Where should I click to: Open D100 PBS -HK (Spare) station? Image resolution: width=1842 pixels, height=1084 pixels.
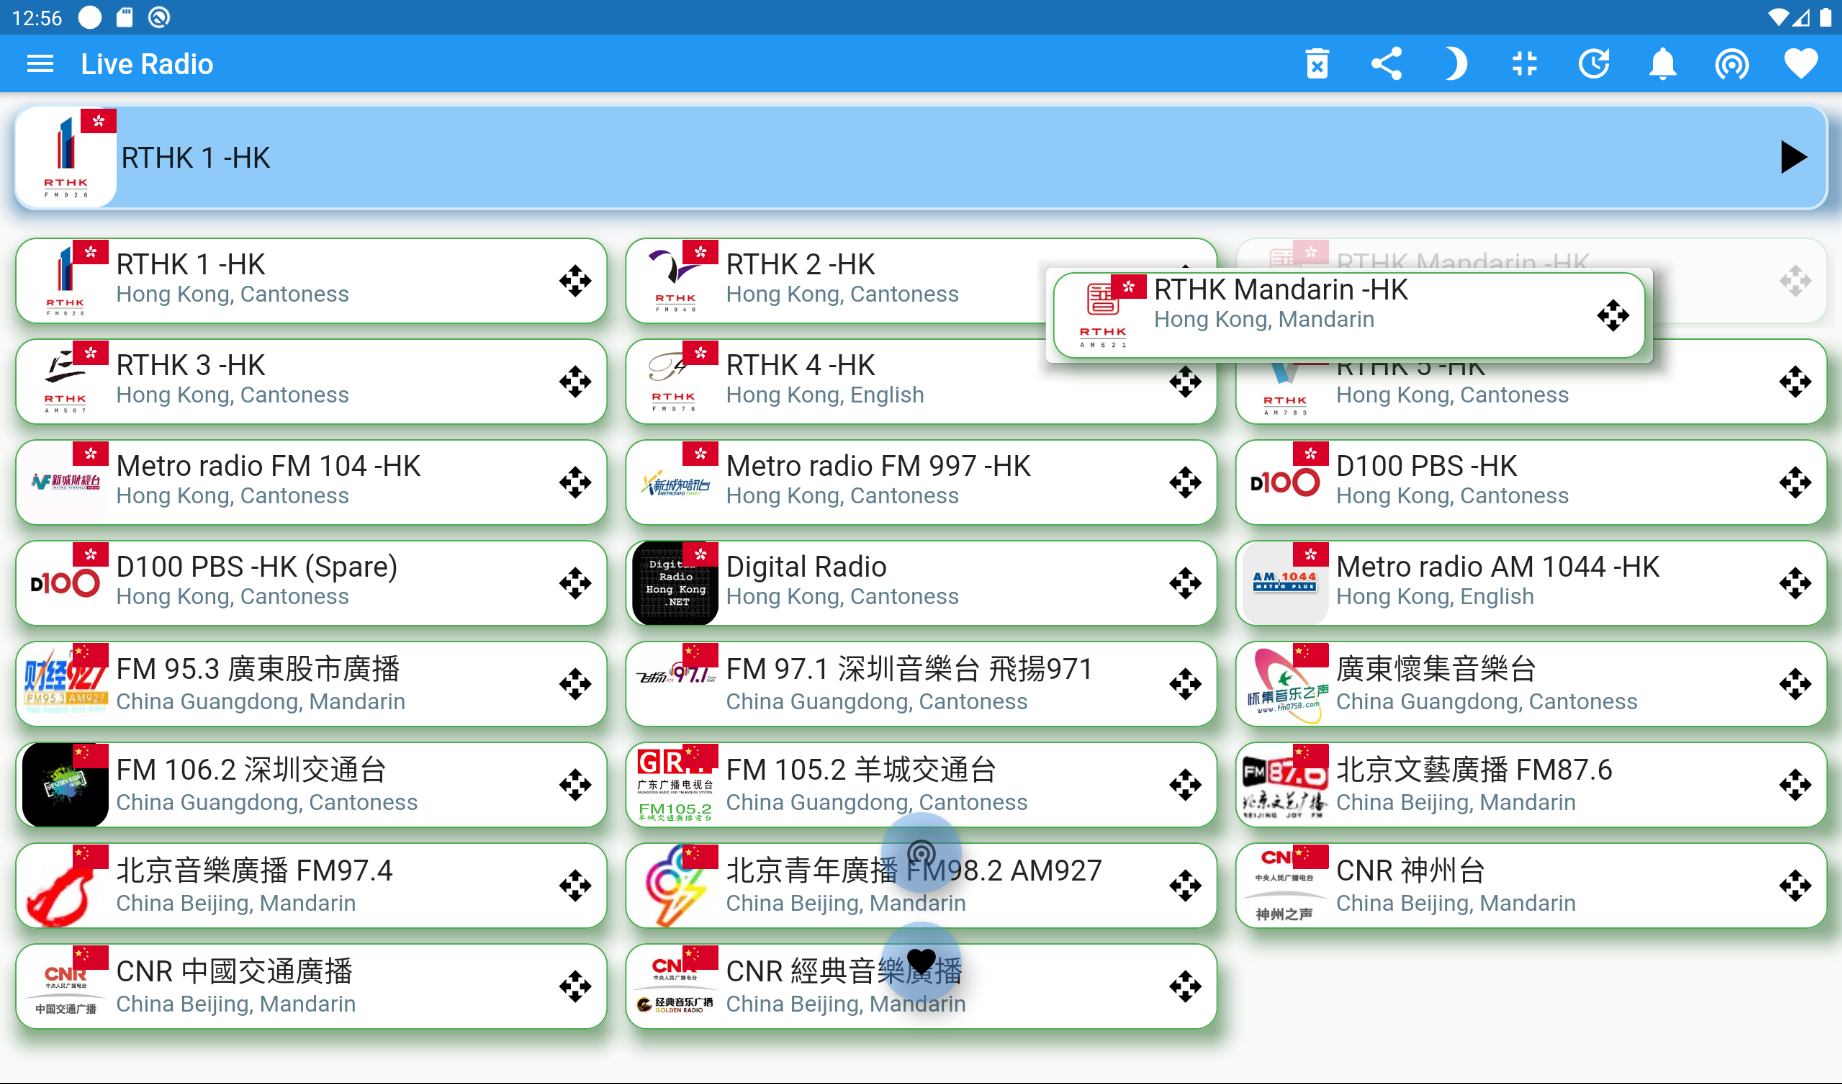click(x=311, y=584)
